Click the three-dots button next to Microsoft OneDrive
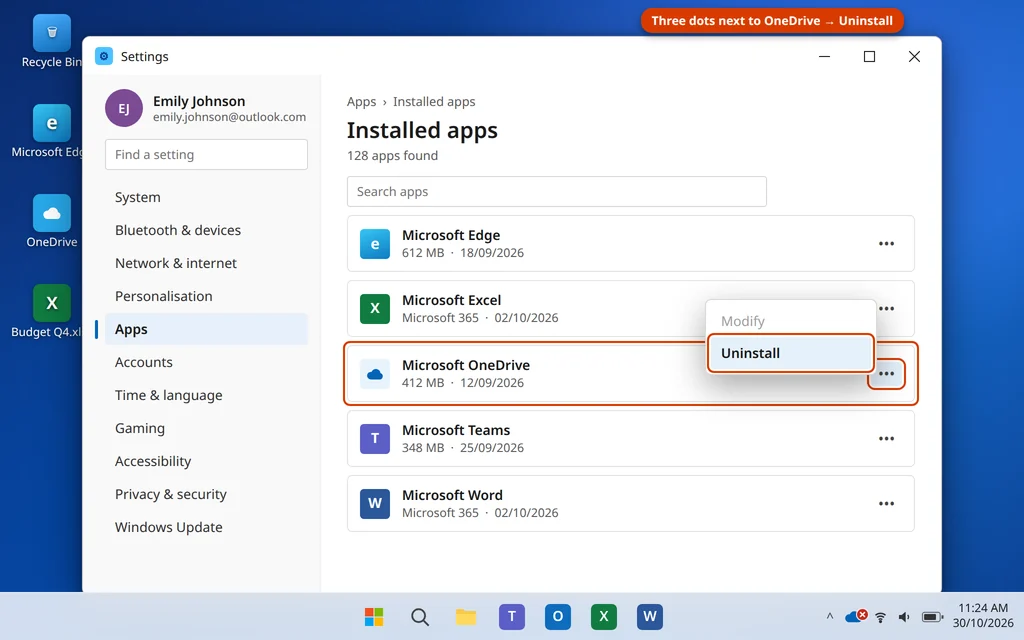 click(x=886, y=374)
